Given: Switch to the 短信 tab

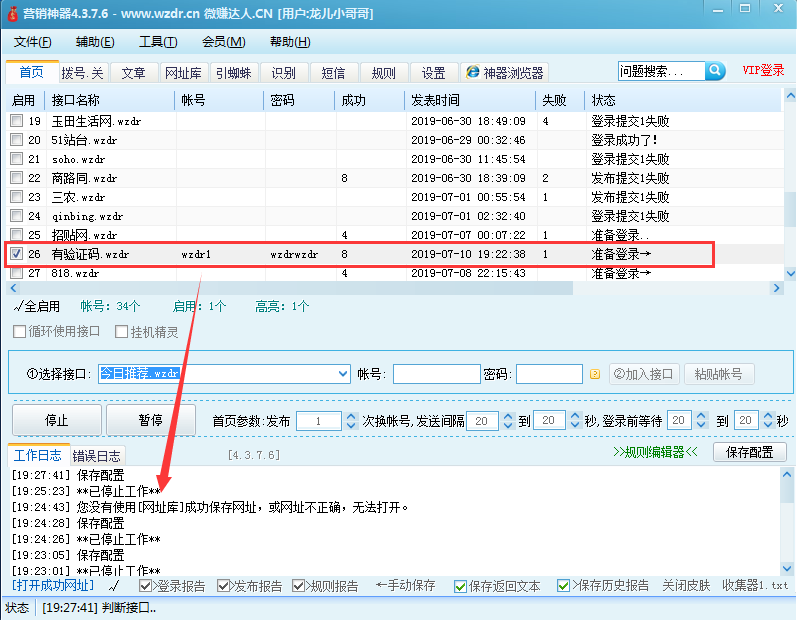Looking at the screenshot, I should 333,73.
